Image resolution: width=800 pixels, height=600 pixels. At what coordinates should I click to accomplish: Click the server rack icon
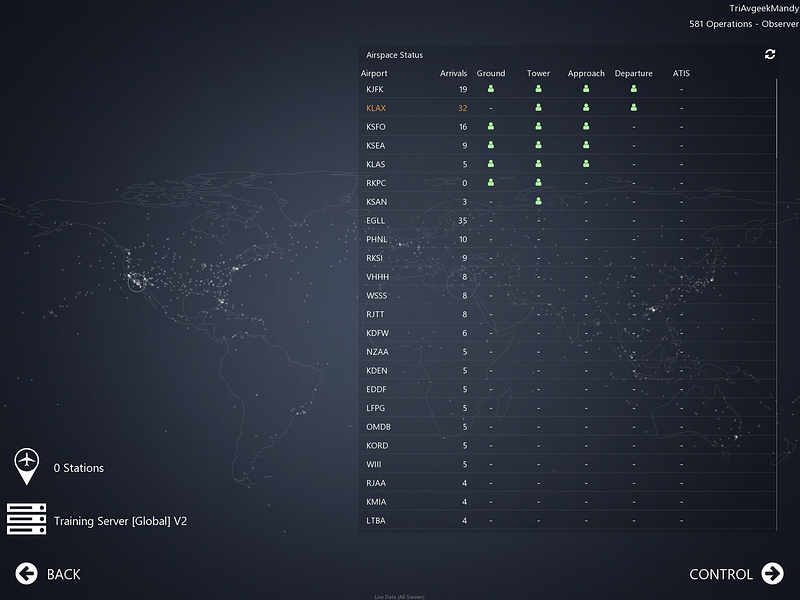pos(27,519)
